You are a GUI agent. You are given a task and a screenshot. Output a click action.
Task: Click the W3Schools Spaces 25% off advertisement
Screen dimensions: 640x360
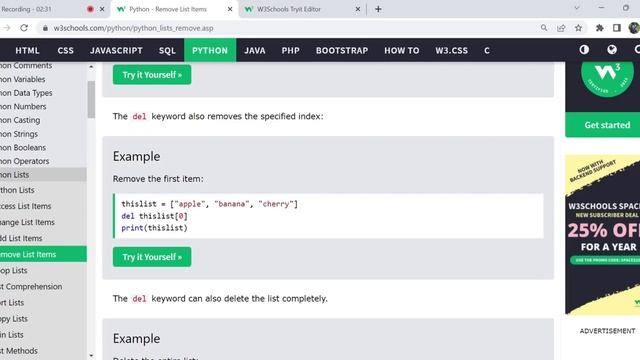pos(602,234)
